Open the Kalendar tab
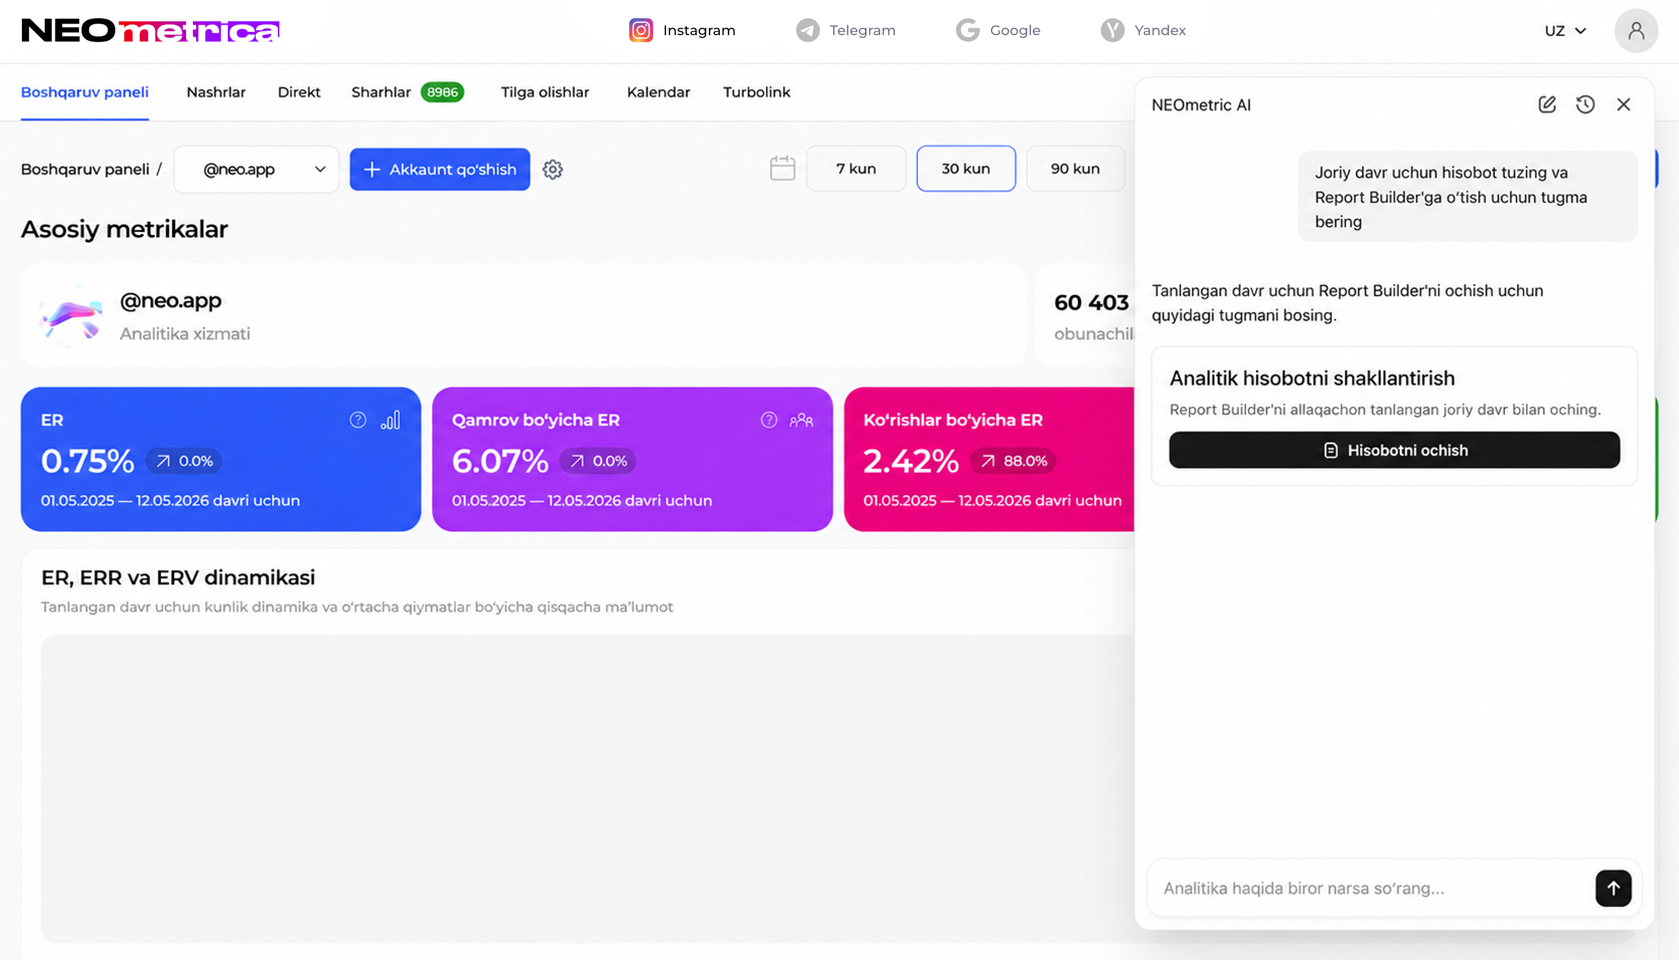Screen dimensions: 1679x960 coord(658,92)
